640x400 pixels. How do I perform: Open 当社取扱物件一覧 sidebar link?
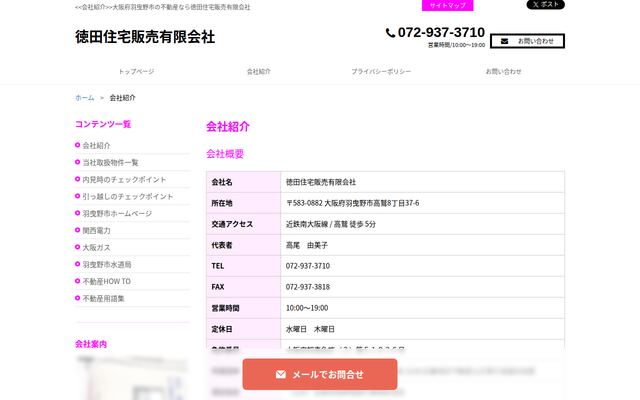tap(110, 162)
